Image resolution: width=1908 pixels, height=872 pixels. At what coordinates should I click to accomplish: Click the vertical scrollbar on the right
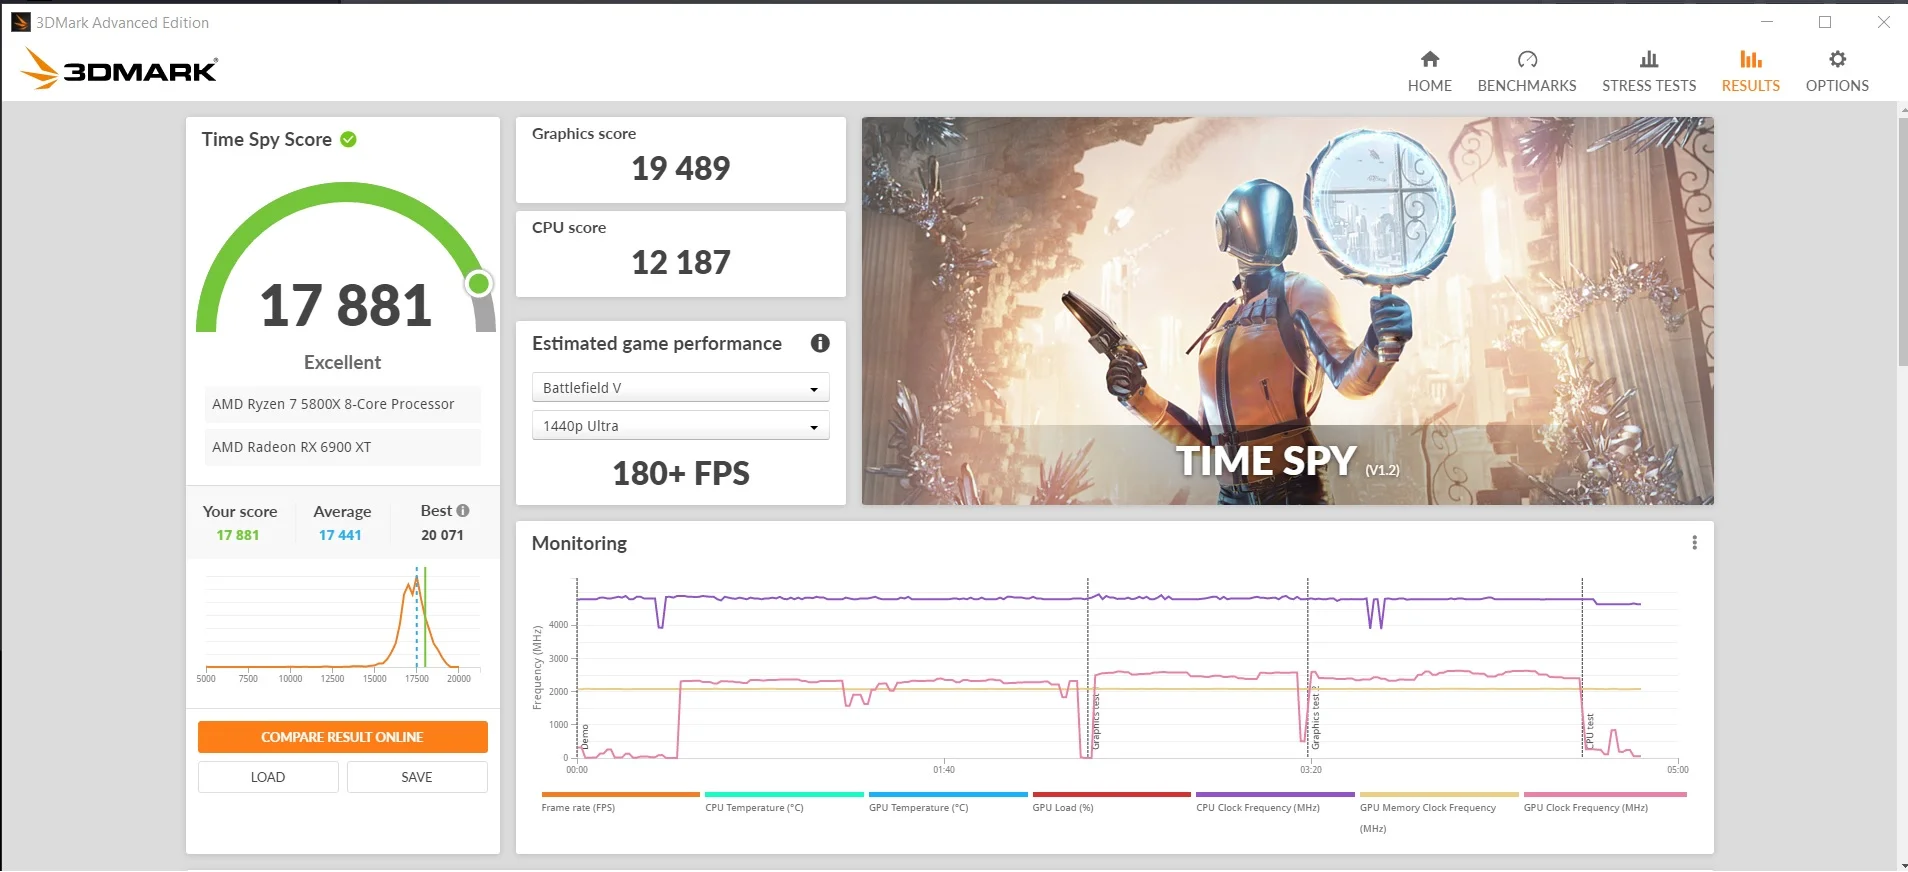(x=1902, y=240)
